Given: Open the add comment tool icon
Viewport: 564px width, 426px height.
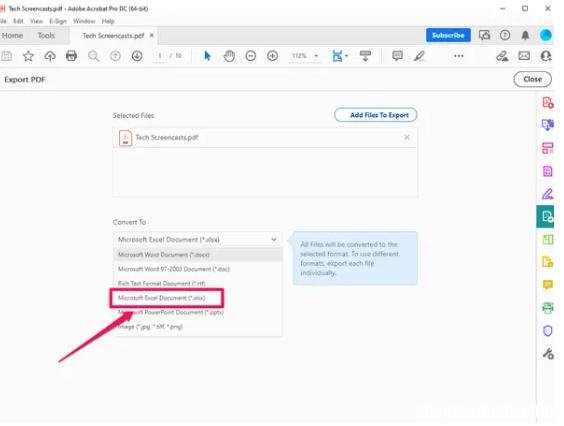Looking at the screenshot, I should tap(397, 56).
